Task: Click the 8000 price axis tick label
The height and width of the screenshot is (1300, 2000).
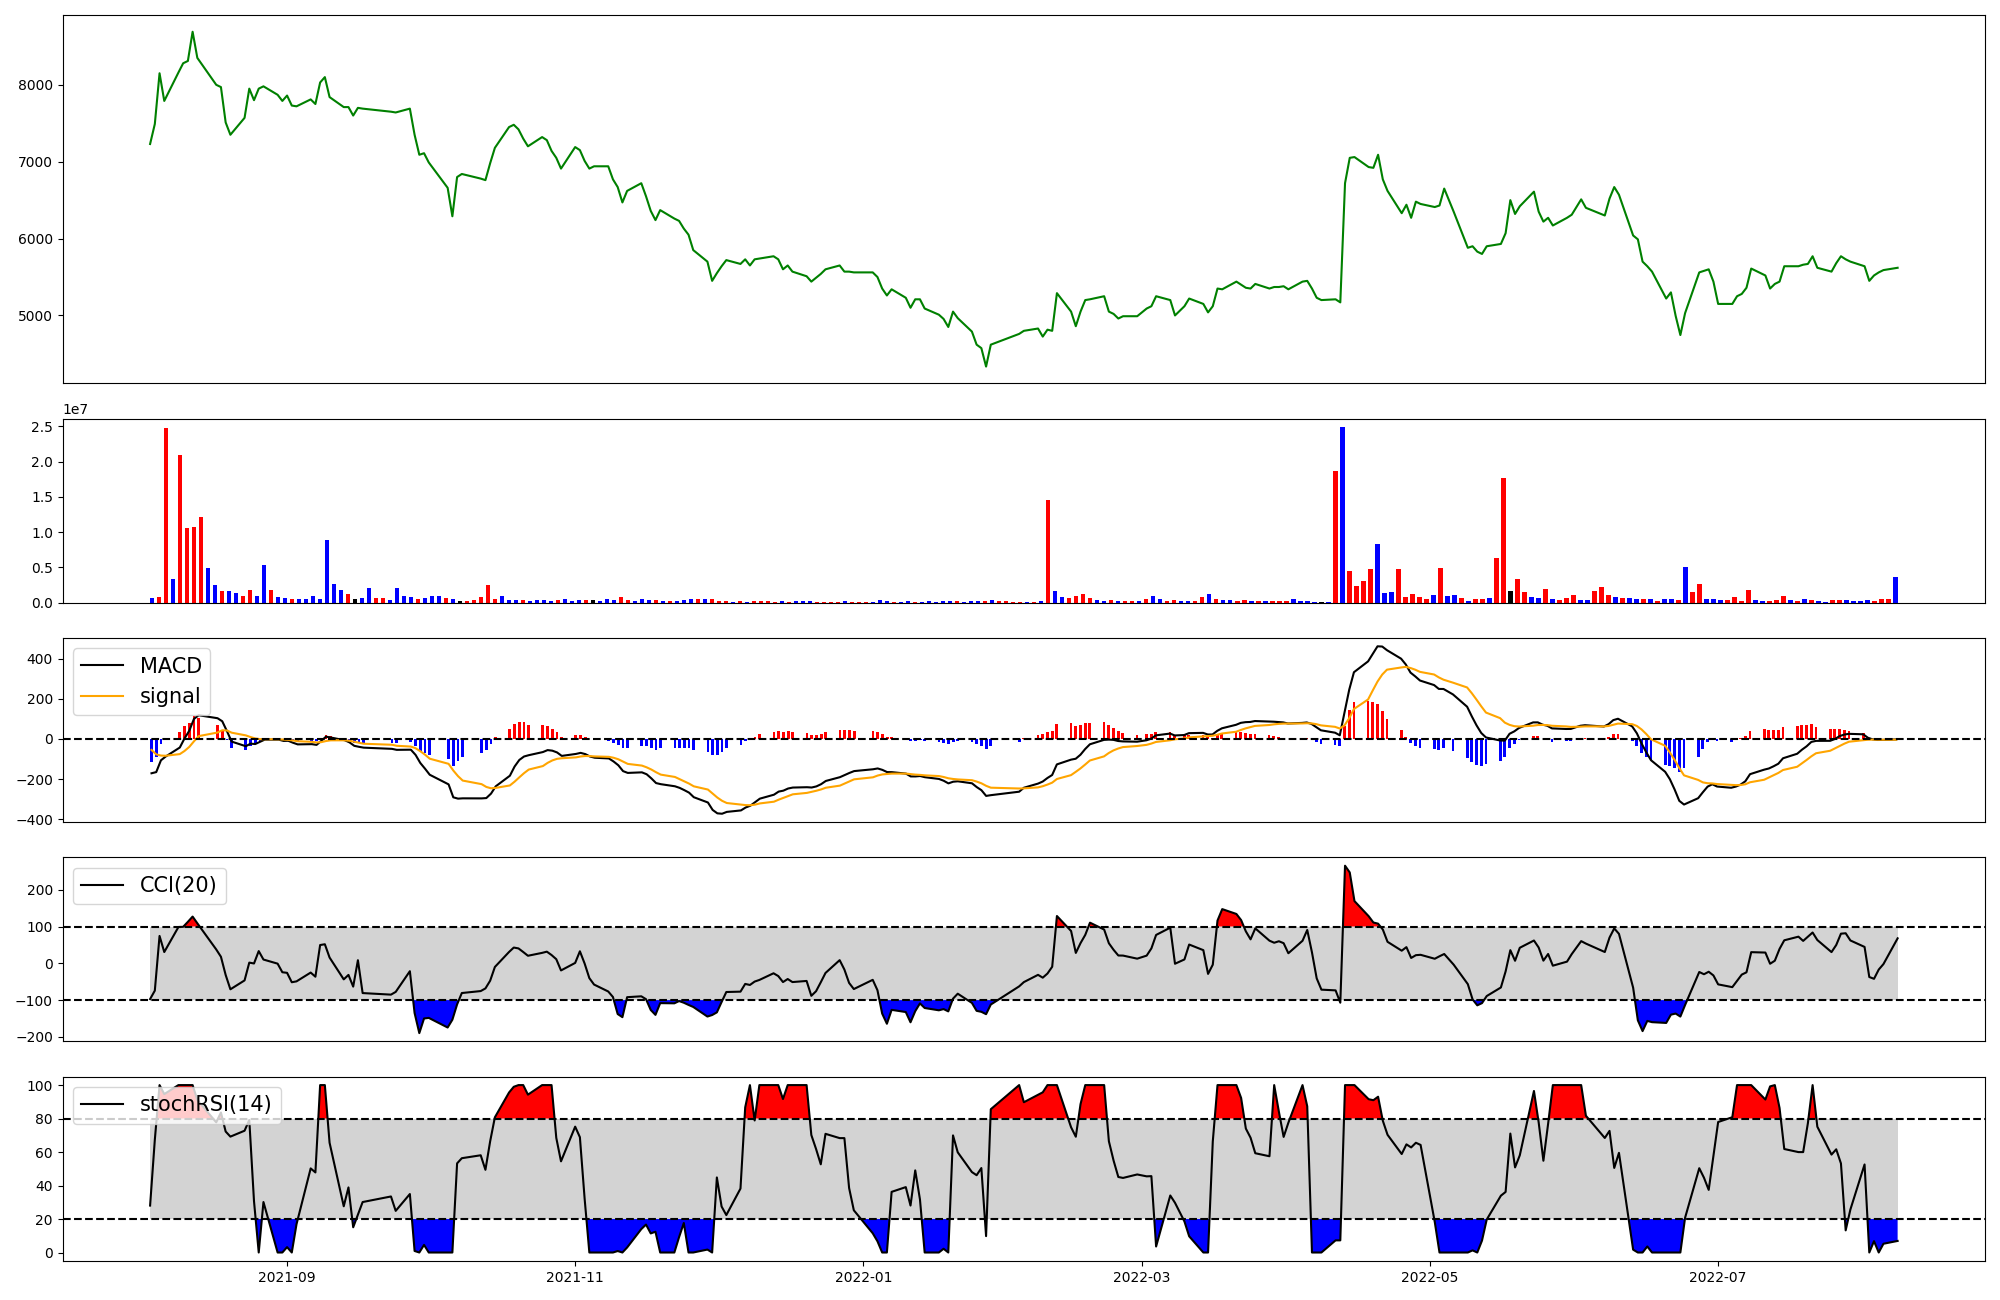Action: point(36,85)
